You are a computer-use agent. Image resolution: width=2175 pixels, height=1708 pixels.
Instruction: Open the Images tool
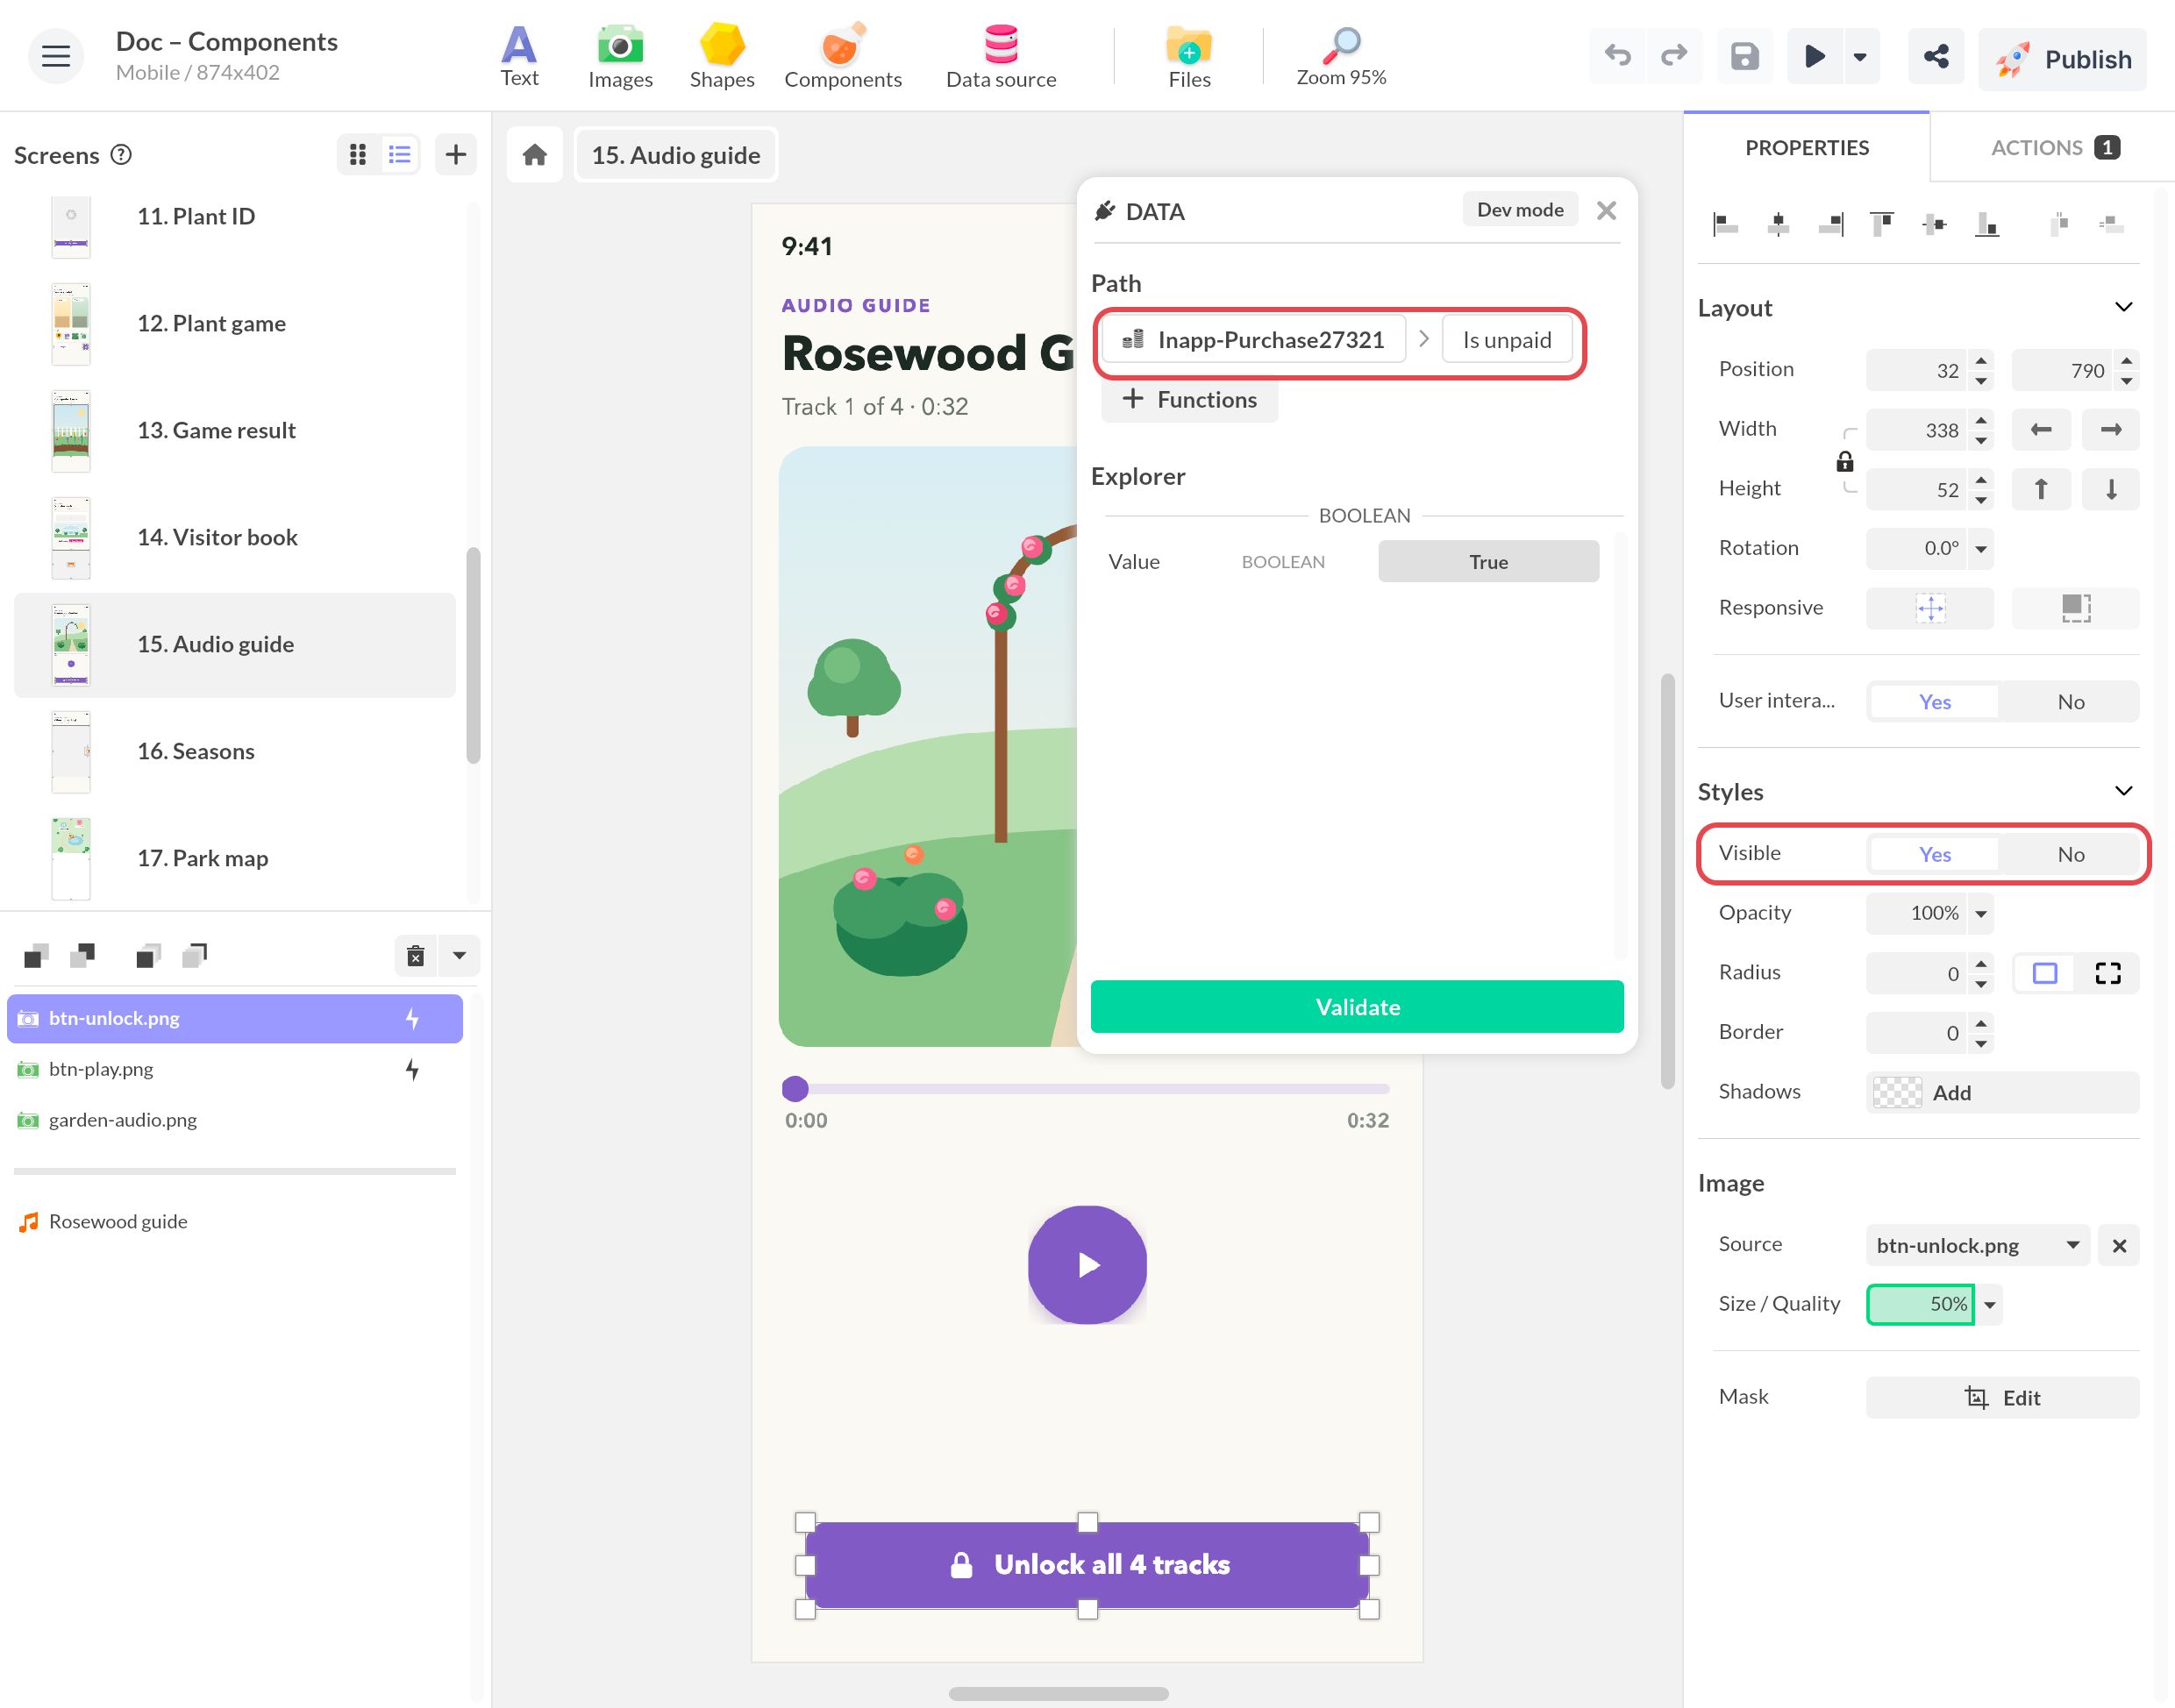coord(620,56)
